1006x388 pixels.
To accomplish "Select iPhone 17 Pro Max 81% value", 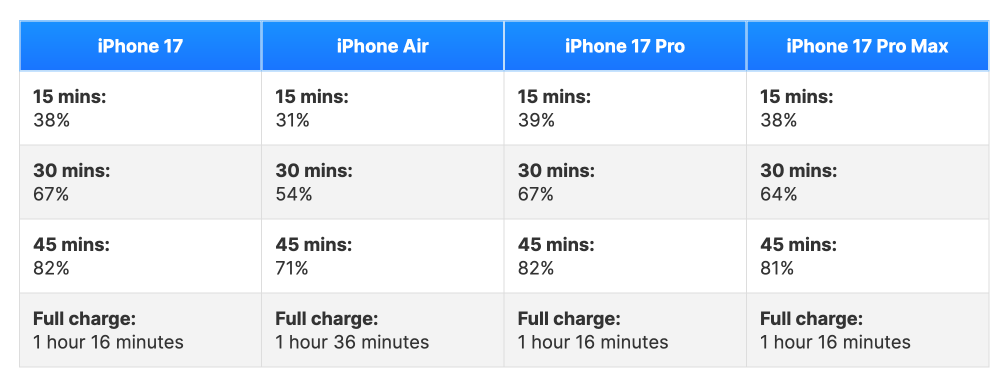I will [x=778, y=269].
